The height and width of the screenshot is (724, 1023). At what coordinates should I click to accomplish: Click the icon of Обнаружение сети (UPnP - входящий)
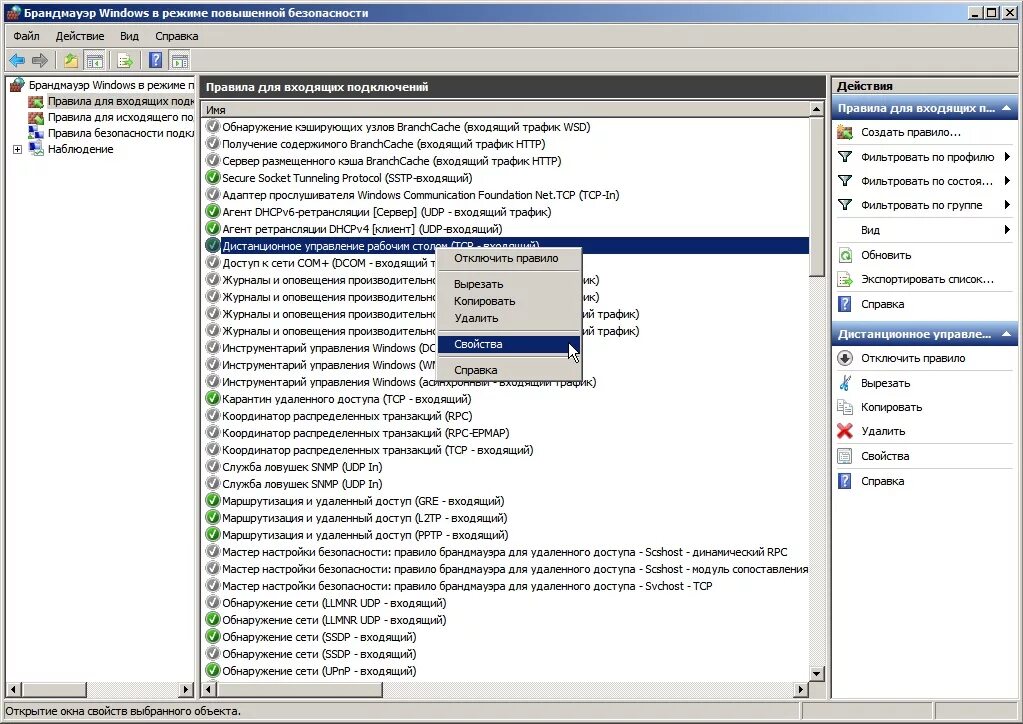(213, 671)
